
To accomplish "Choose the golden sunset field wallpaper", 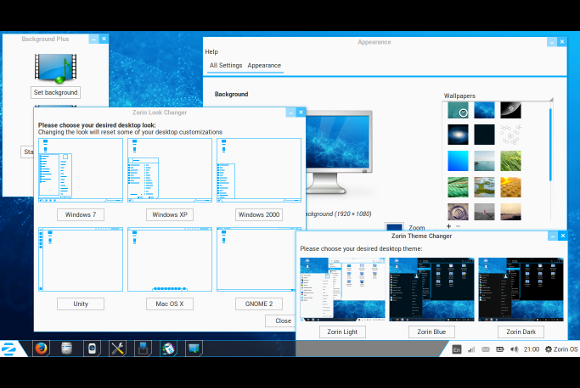I will click(510, 187).
